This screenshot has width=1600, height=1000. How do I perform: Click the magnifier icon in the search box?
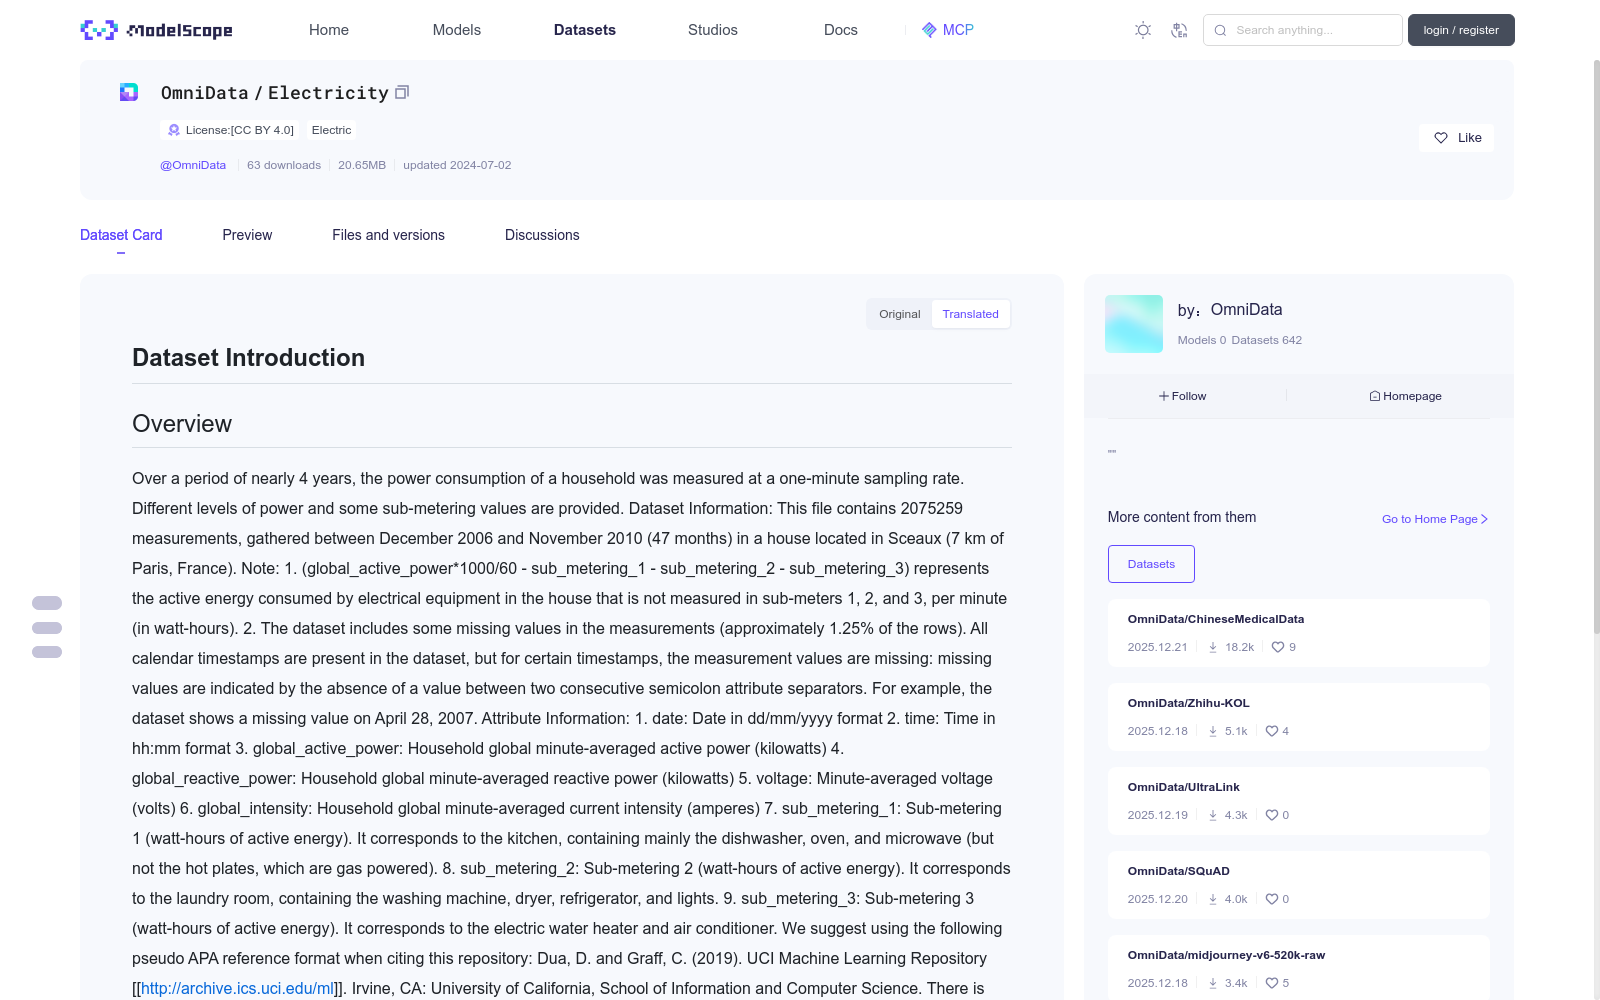click(1220, 30)
